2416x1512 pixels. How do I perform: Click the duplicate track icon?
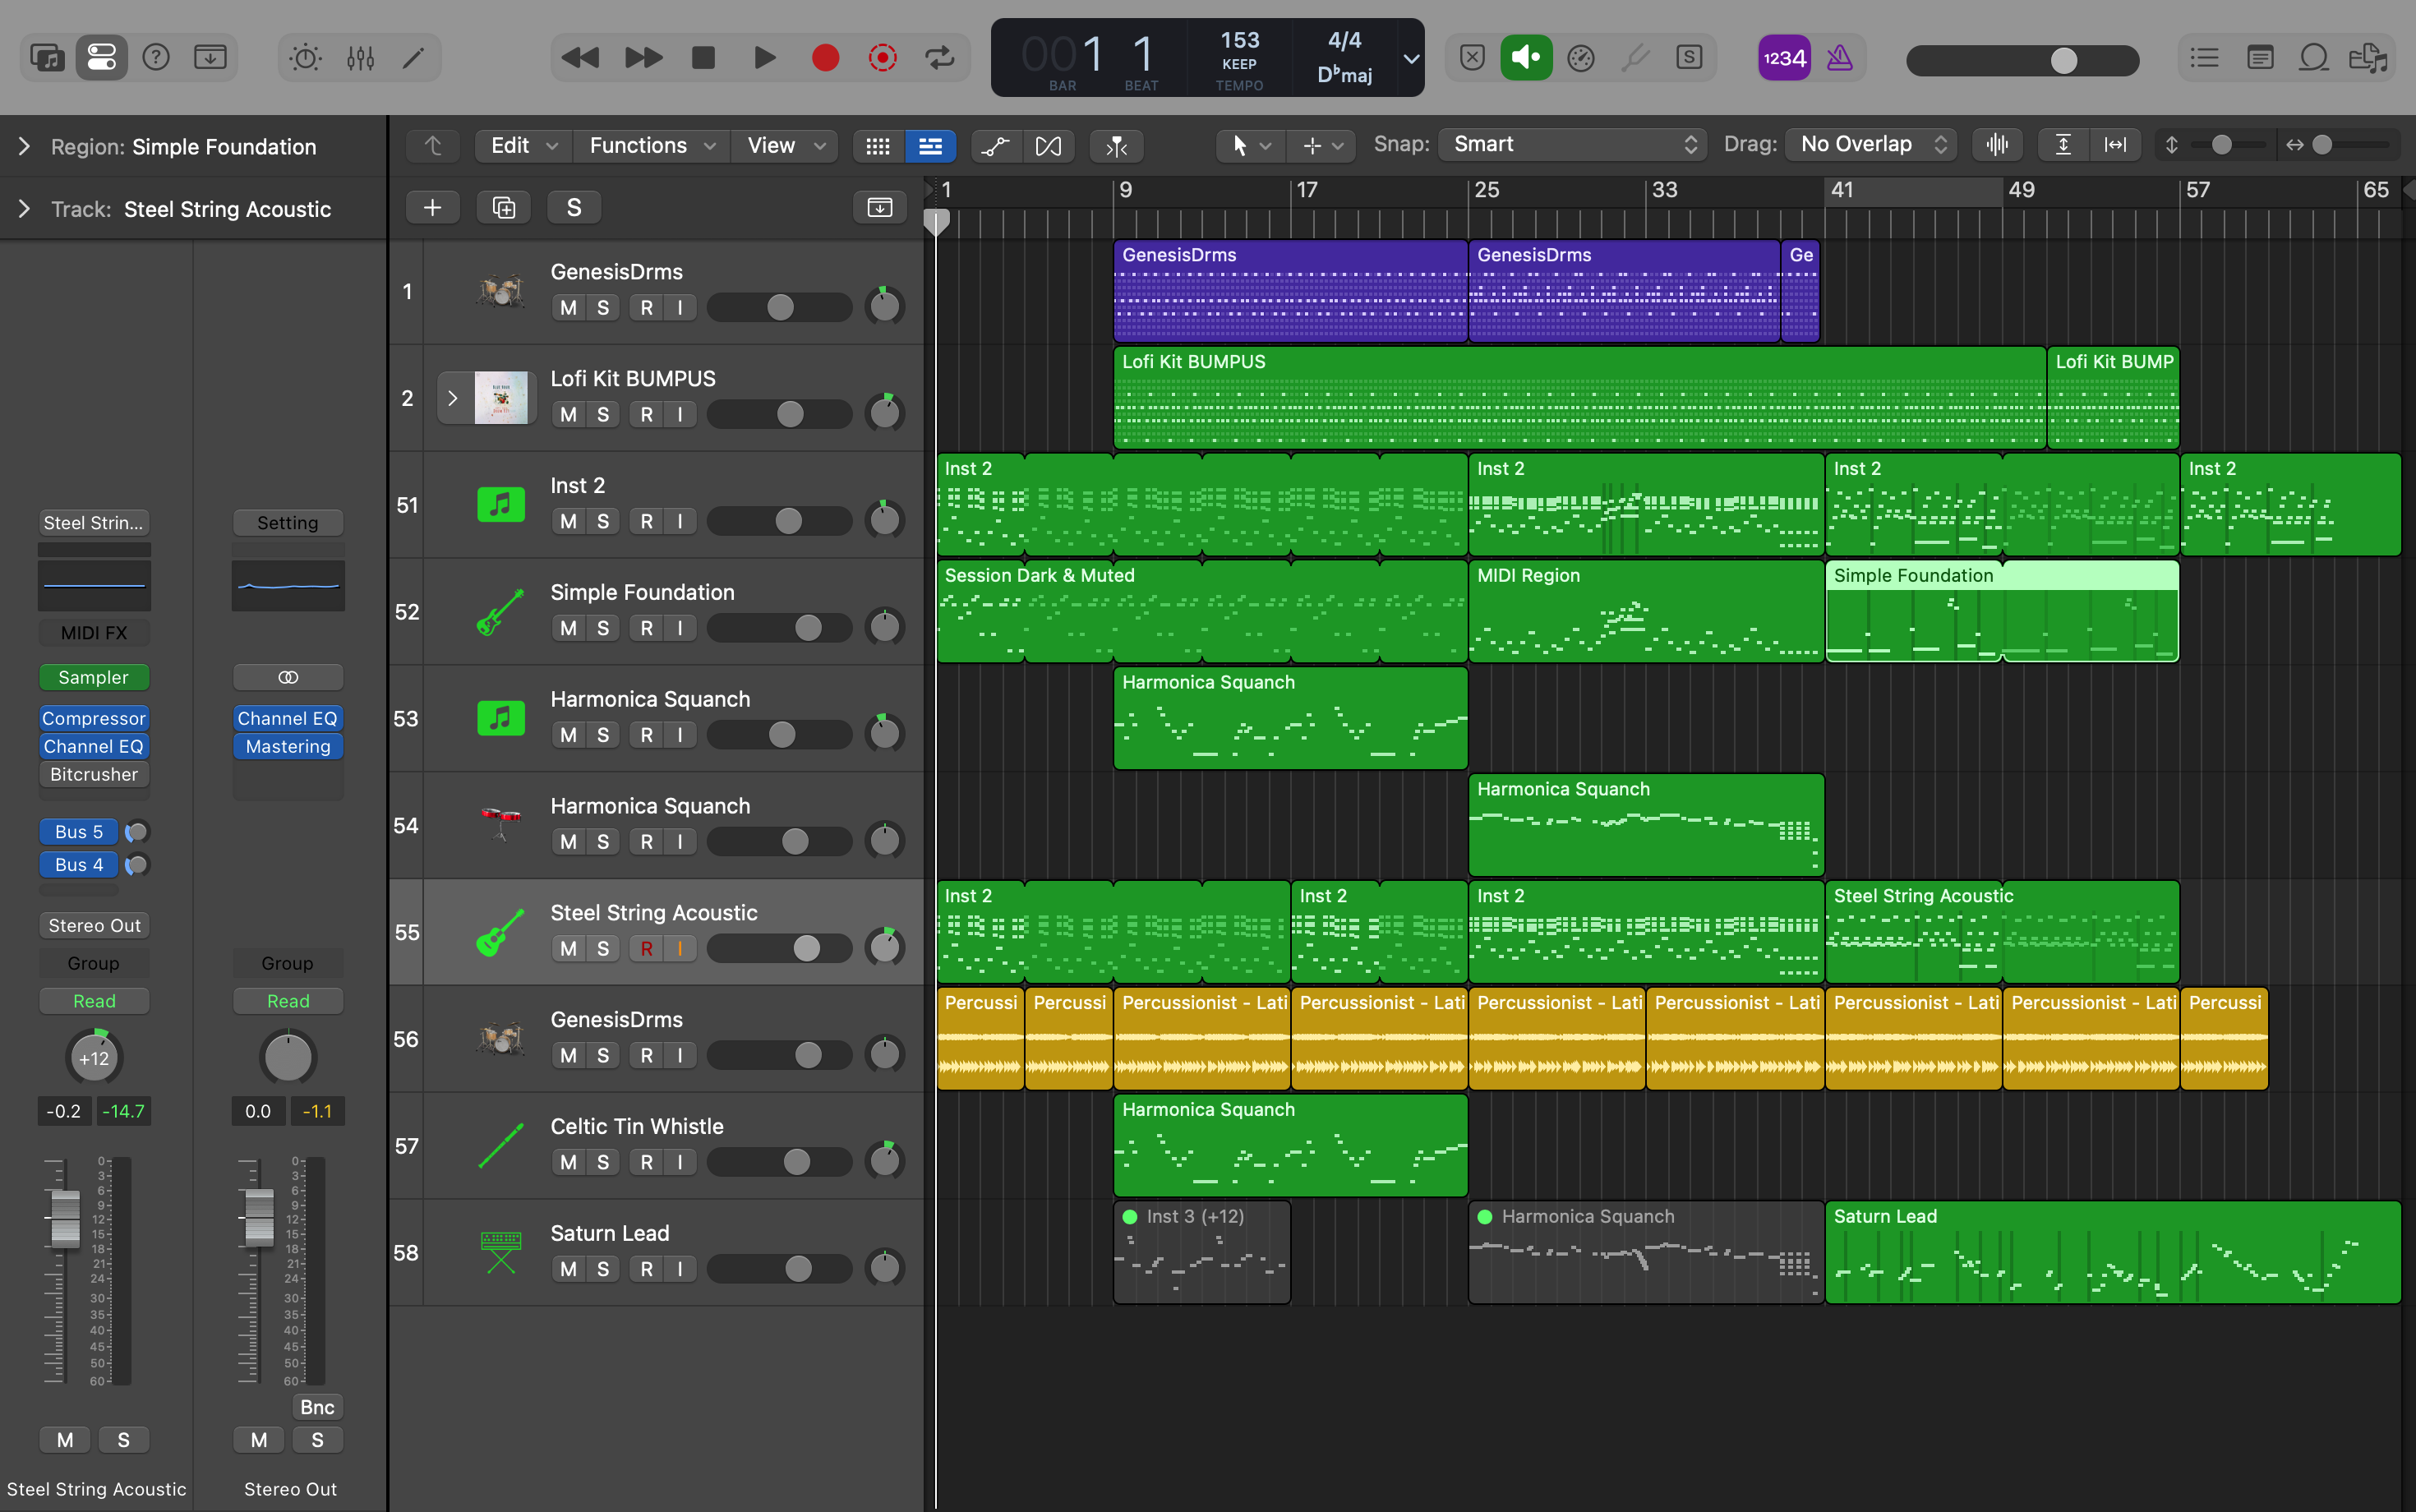click(x=503, y=207)
